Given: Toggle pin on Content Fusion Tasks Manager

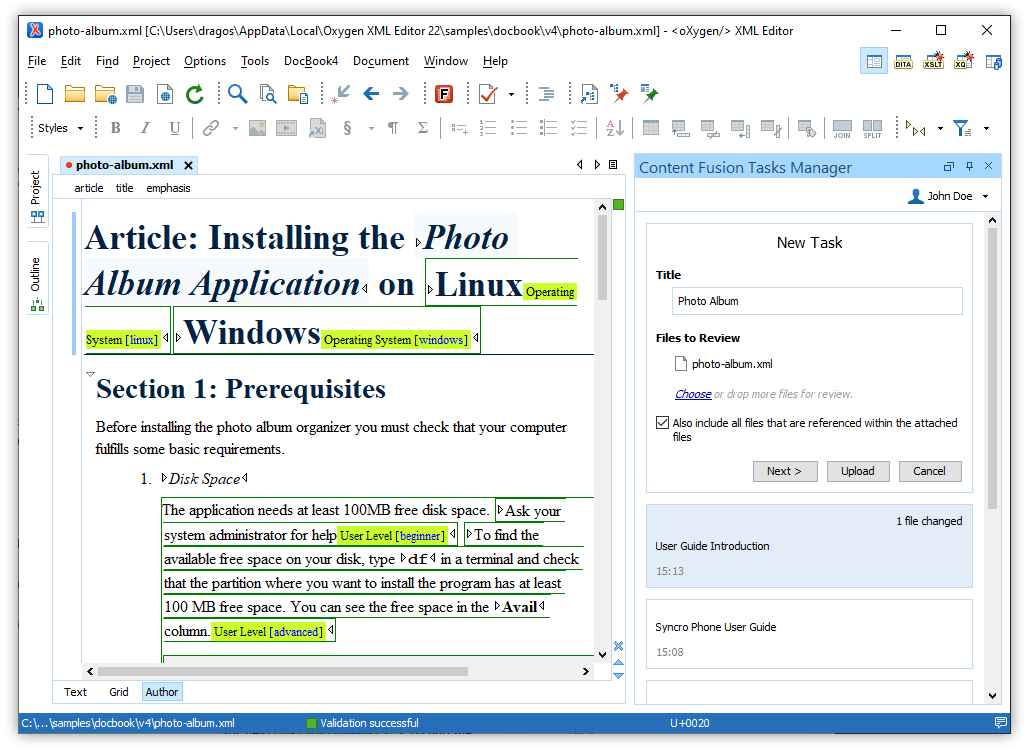Looking at the screenshot, I should point(969,167).
